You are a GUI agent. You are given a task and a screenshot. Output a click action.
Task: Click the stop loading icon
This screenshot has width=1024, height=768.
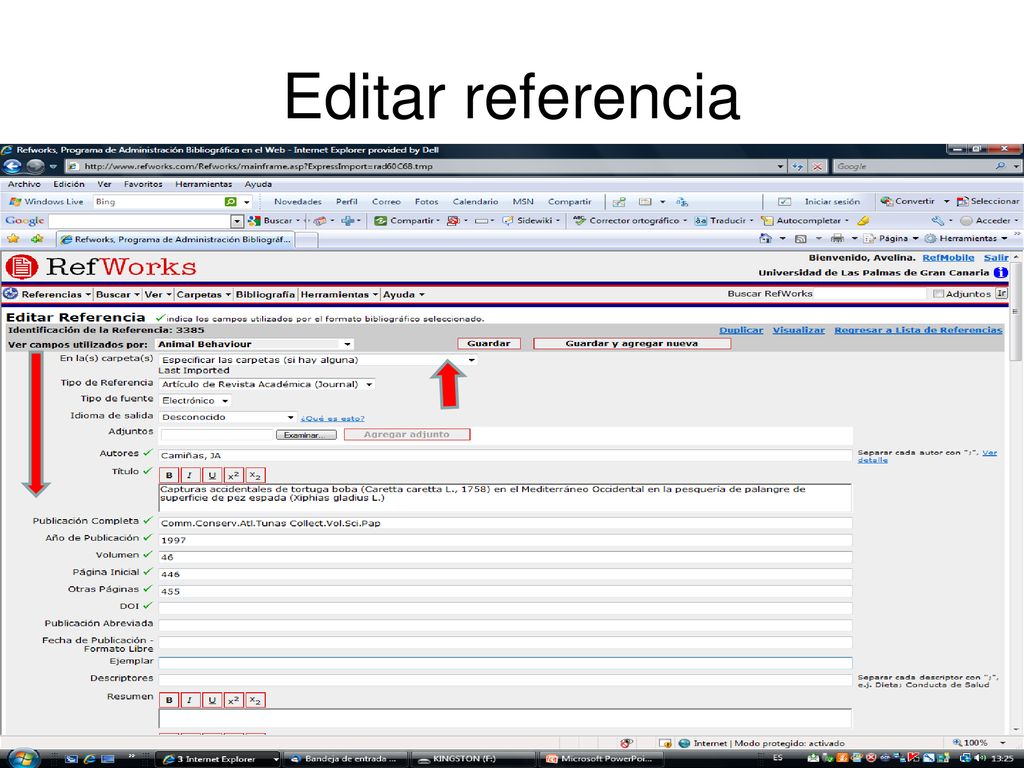(x=818, y=167)
